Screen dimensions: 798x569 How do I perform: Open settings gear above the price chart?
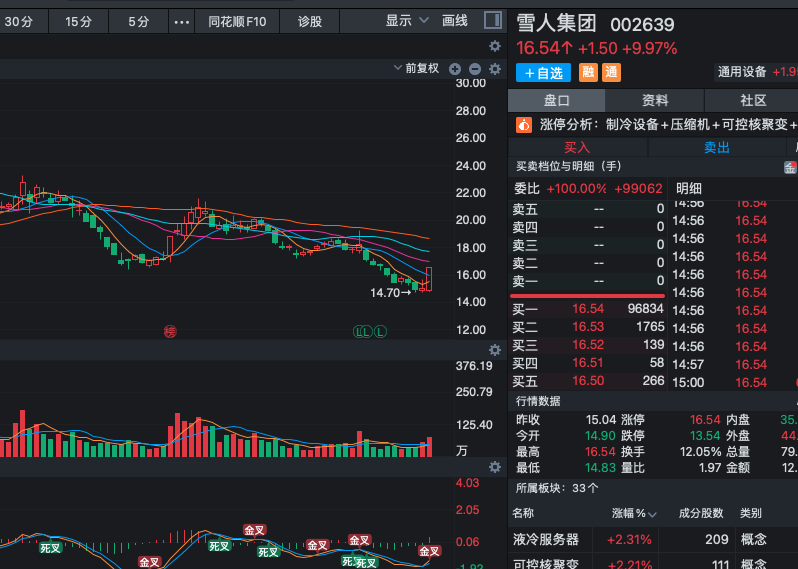click(x=495, y=46)
